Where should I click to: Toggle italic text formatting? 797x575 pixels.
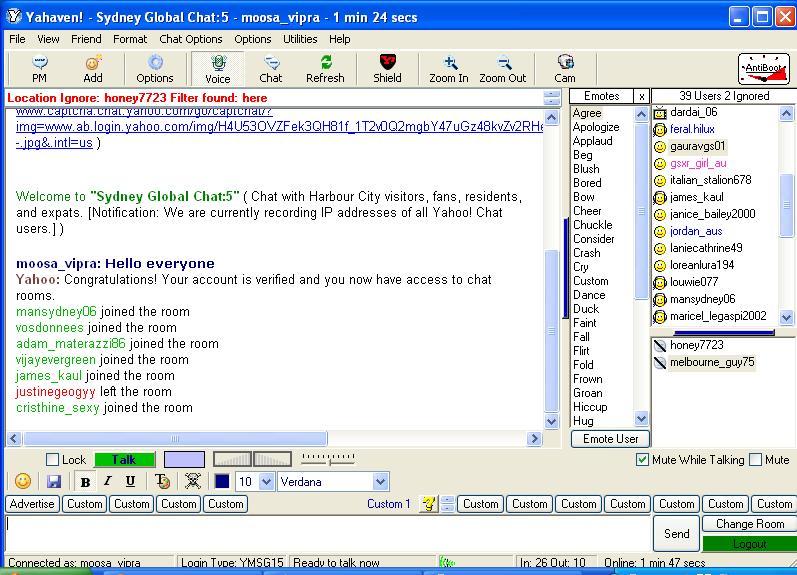pyautogui.click(x=108, y=481)
